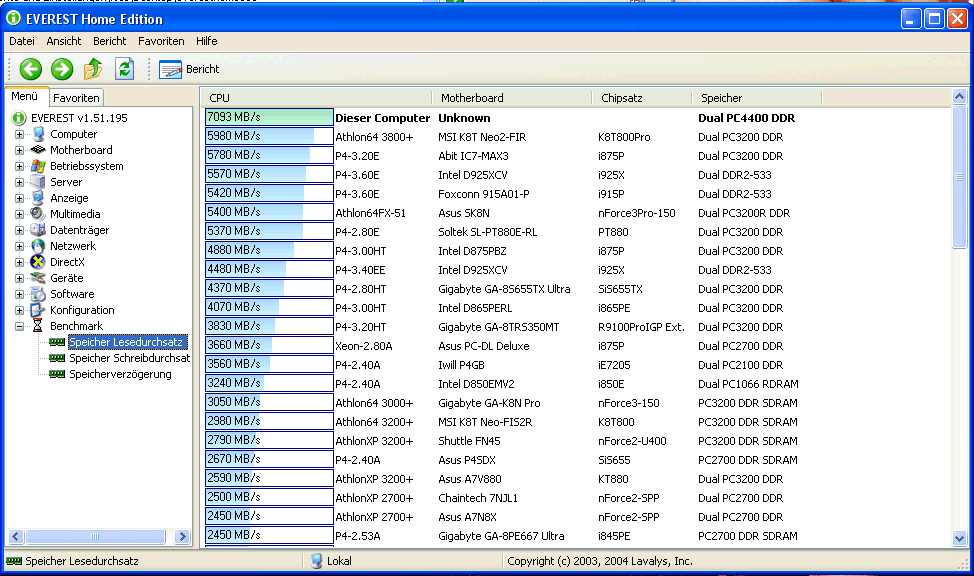Open the Bericht menu
The width and height of the screenshot is (974, 576).
click(x=109, y=41)
